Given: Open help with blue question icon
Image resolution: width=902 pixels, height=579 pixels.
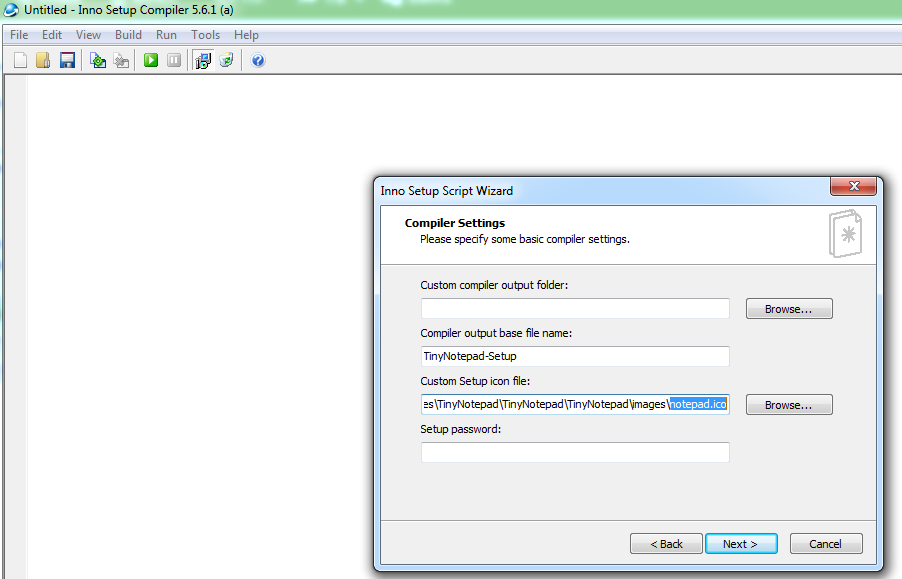Looking at the screenshot, I should click(258, 60).
